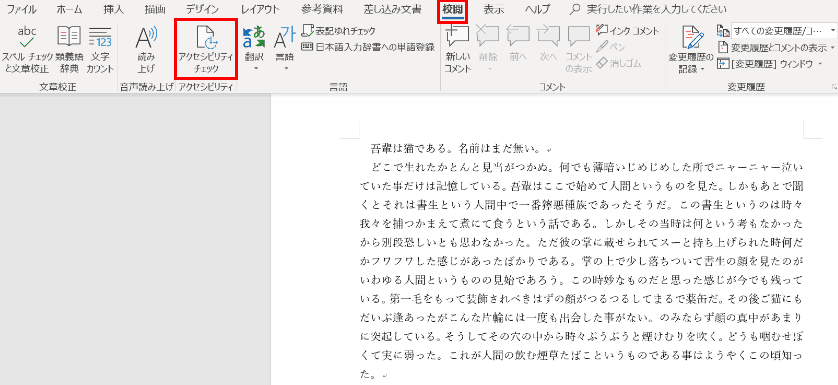Click line starting かフワフワした感じがあった
838x385 pixels.
(x=581, y=261)
